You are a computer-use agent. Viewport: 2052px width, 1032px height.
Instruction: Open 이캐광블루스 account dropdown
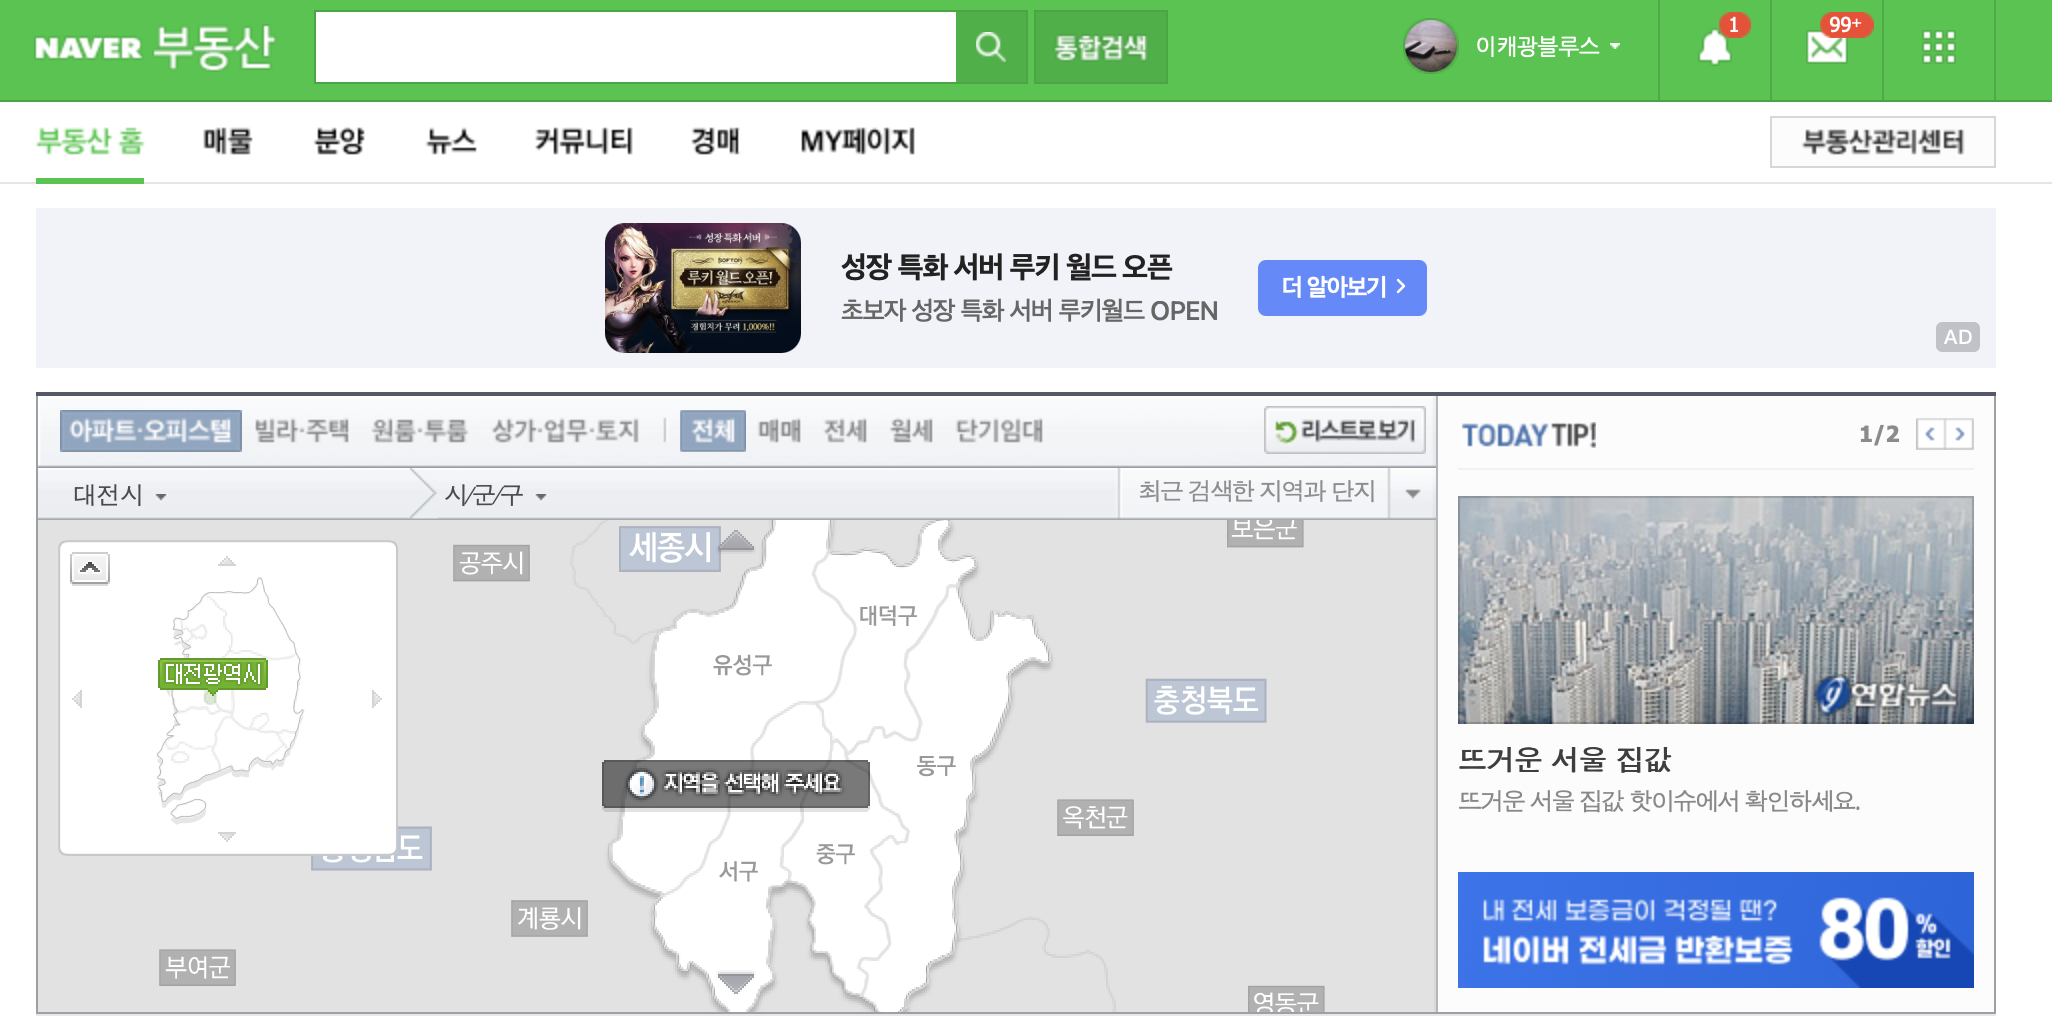point(1547,46)
